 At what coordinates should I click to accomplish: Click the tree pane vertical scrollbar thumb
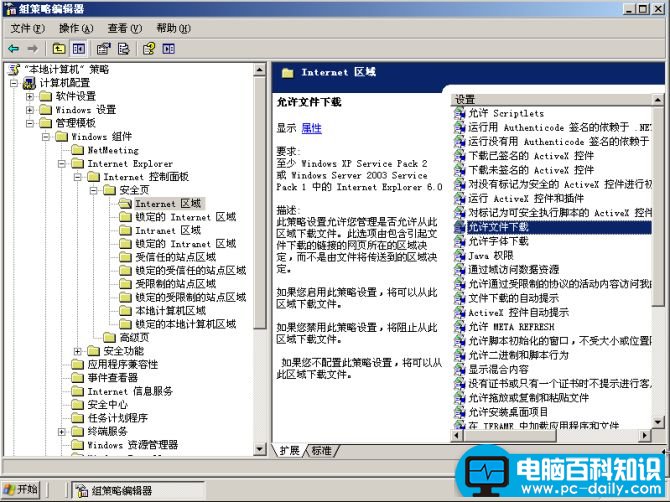[259, 203]
